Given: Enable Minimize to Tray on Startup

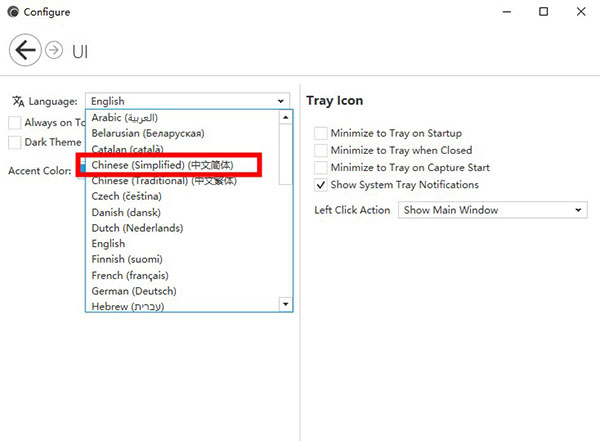Looking at the screenshot, I should [321, 133].
